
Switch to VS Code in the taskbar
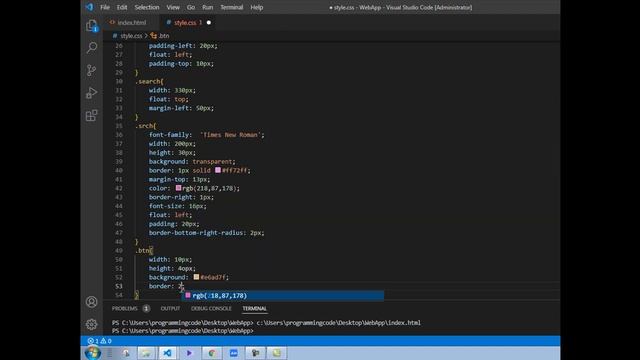click(x=167, y=353)
